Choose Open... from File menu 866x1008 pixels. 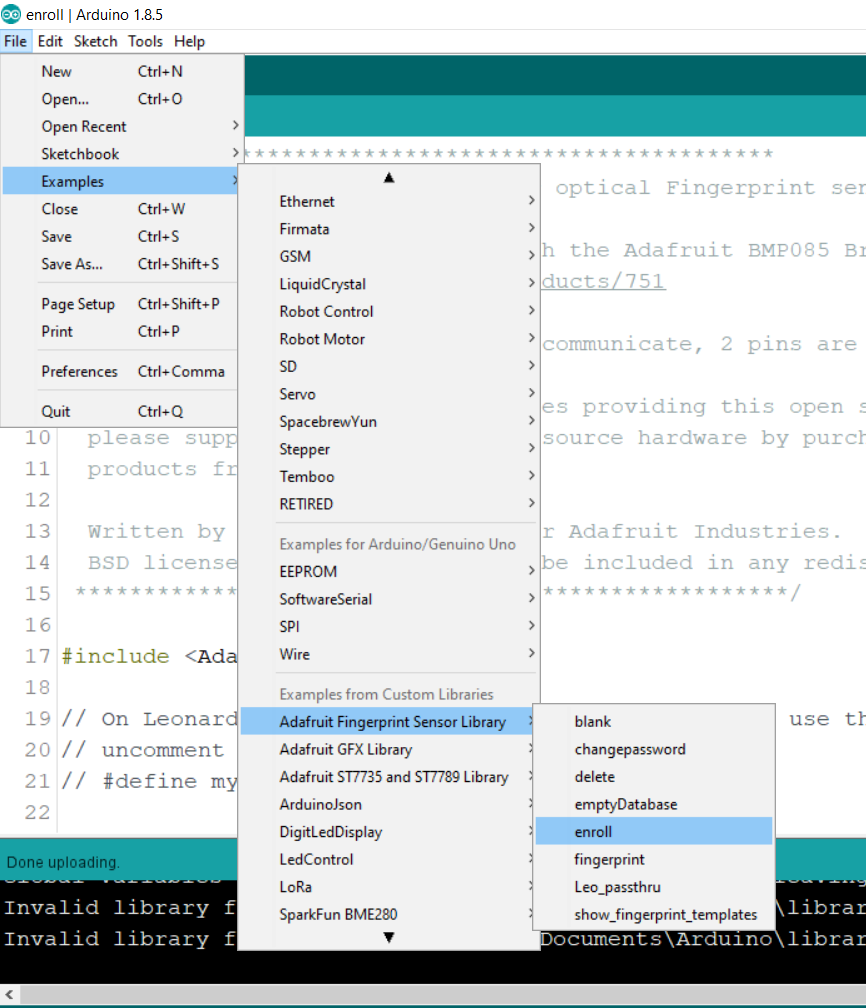point(122,99)
